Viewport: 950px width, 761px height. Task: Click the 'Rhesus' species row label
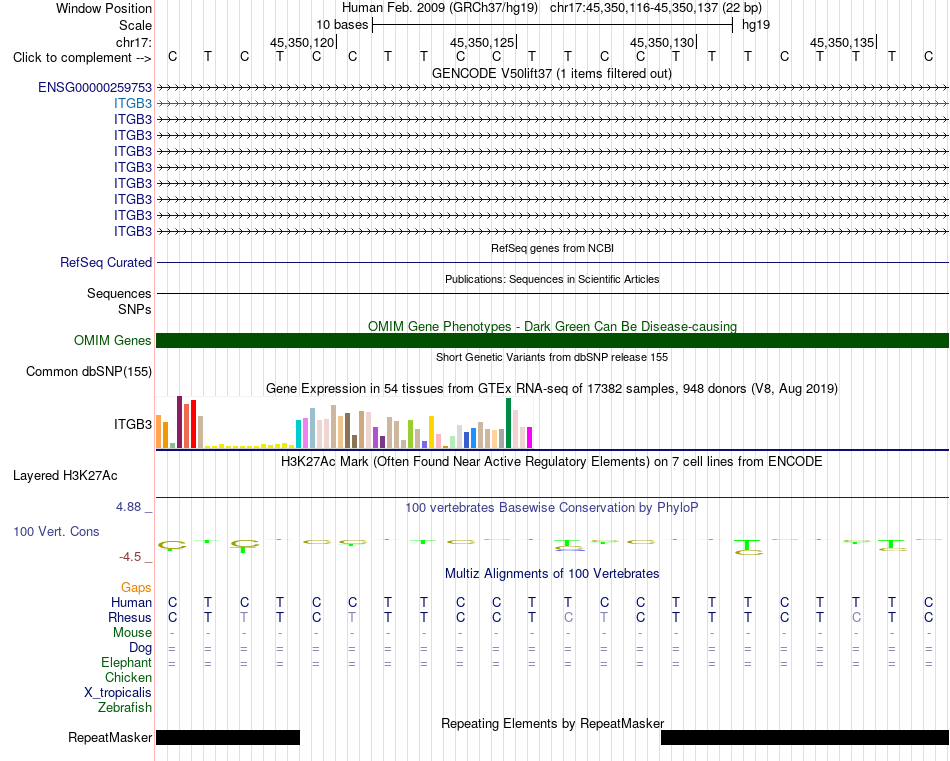point(130,617)
